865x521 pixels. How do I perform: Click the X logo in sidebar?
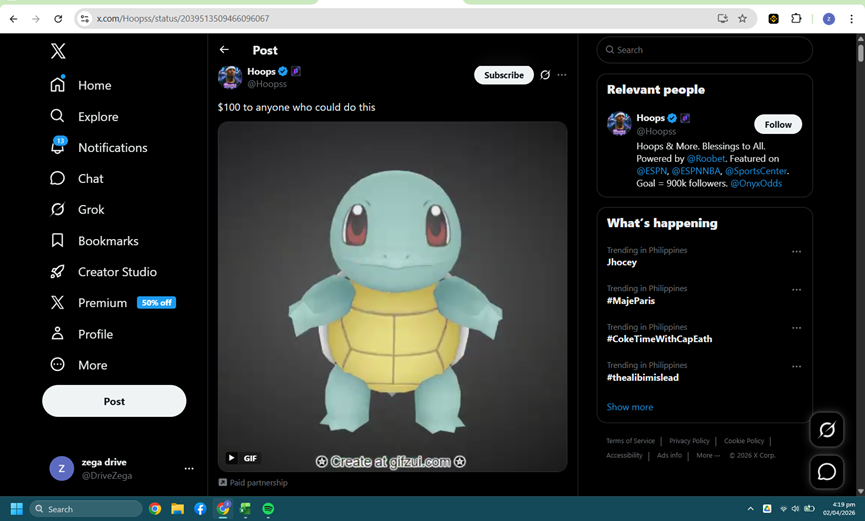[58, 51]
